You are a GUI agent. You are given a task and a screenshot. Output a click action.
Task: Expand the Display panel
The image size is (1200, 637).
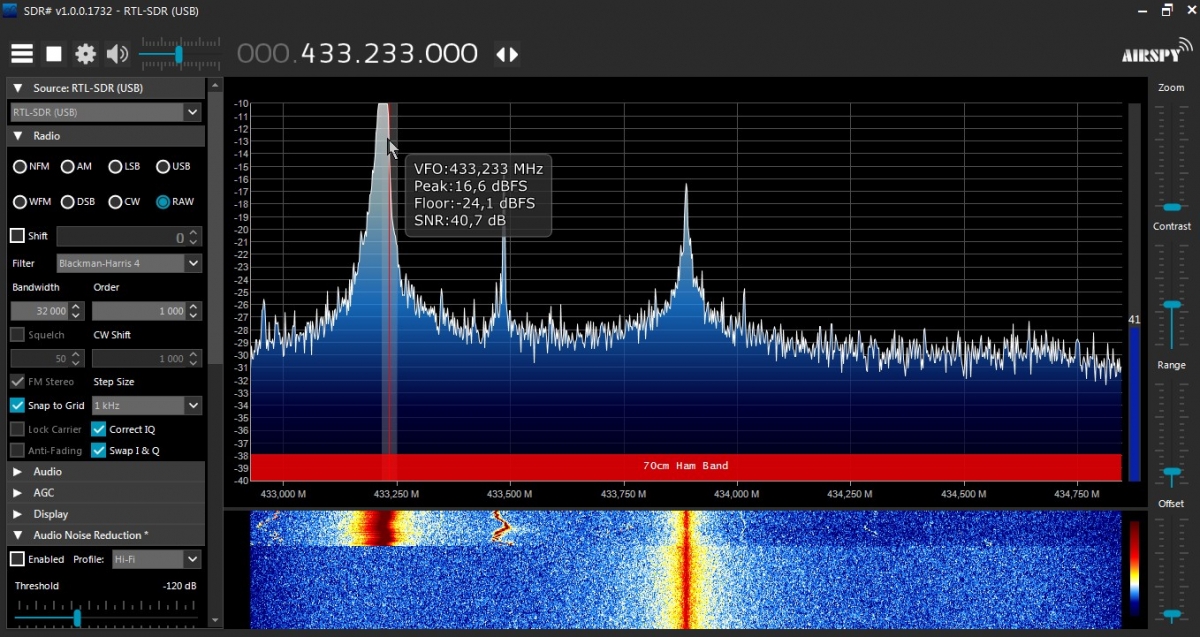[18, 514]
